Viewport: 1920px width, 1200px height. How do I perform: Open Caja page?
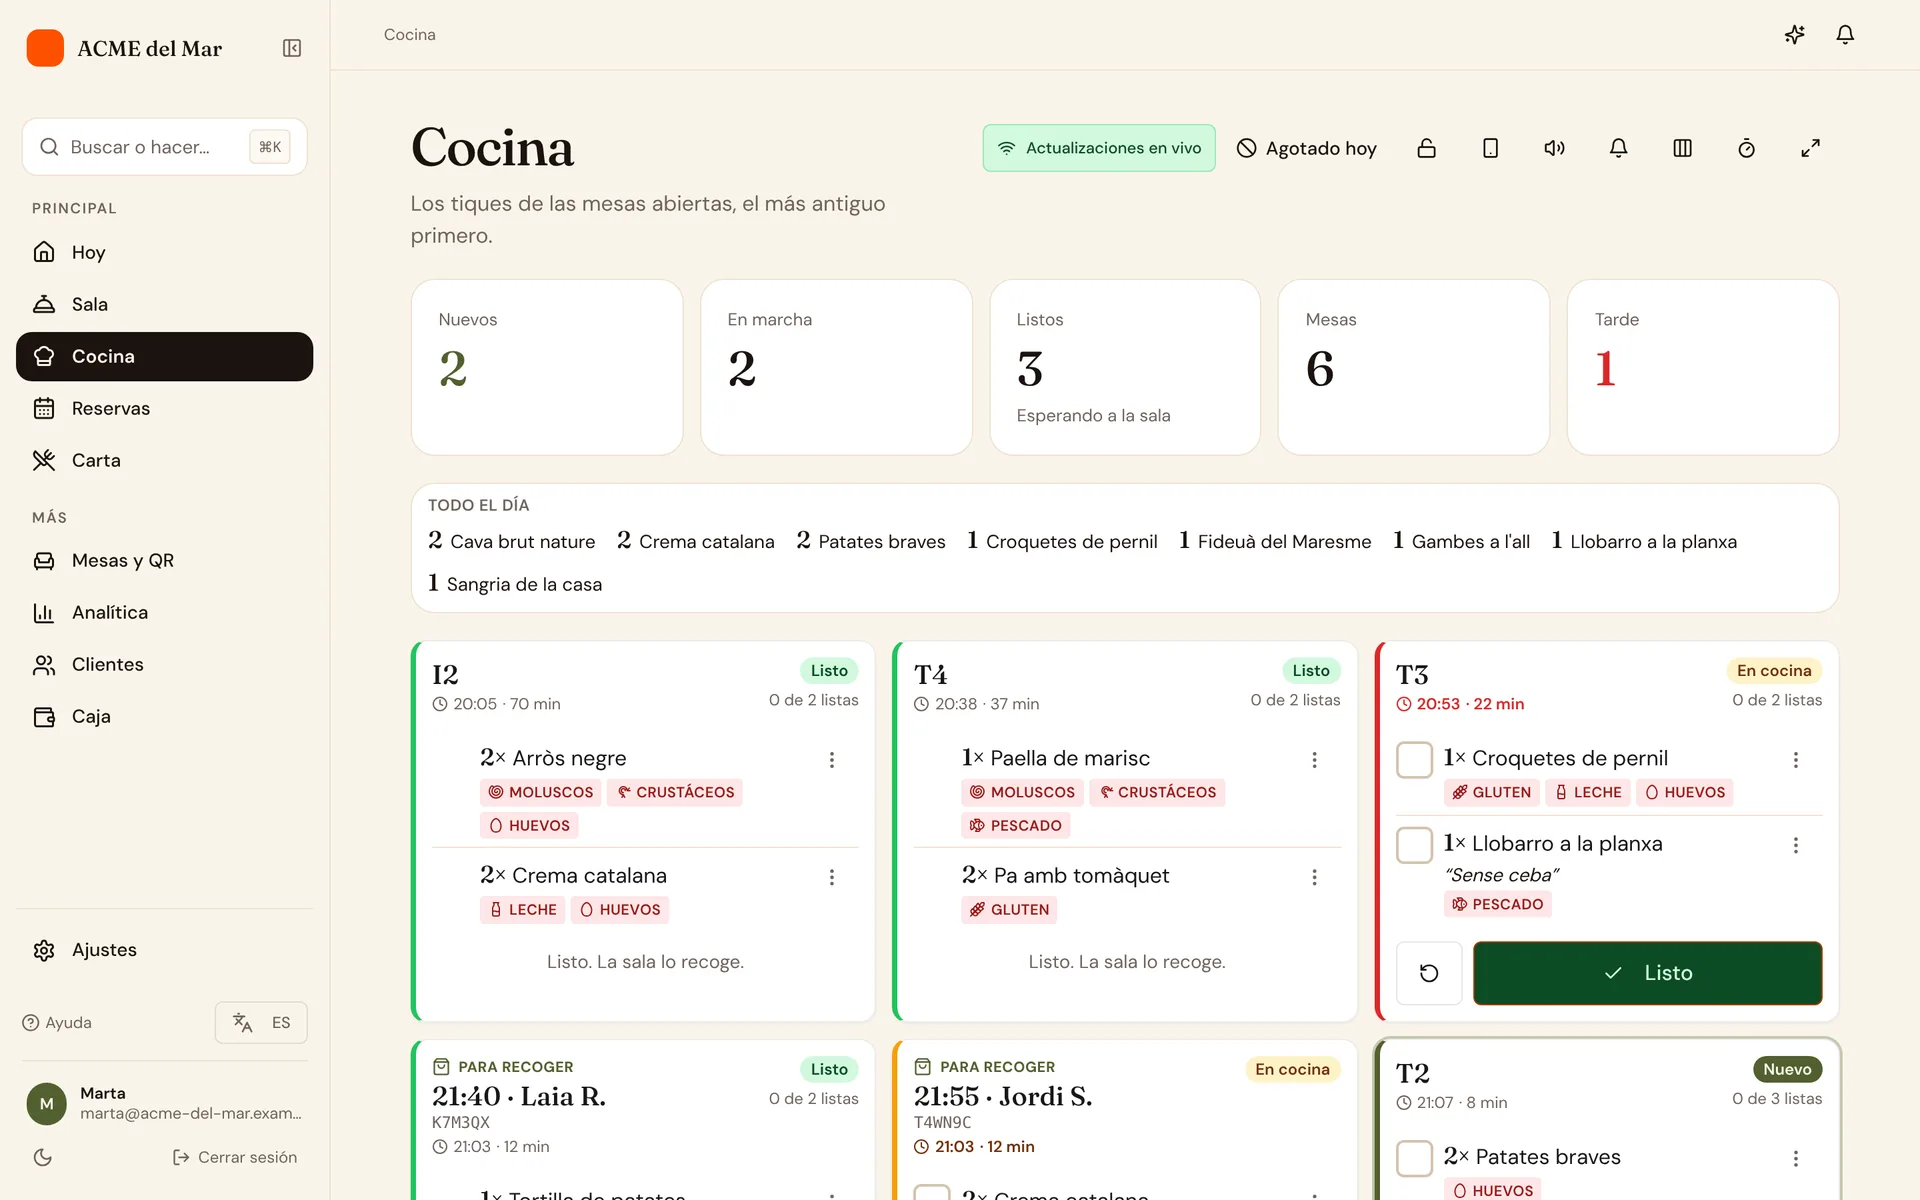pyautogui.click(x=165, y=716)
